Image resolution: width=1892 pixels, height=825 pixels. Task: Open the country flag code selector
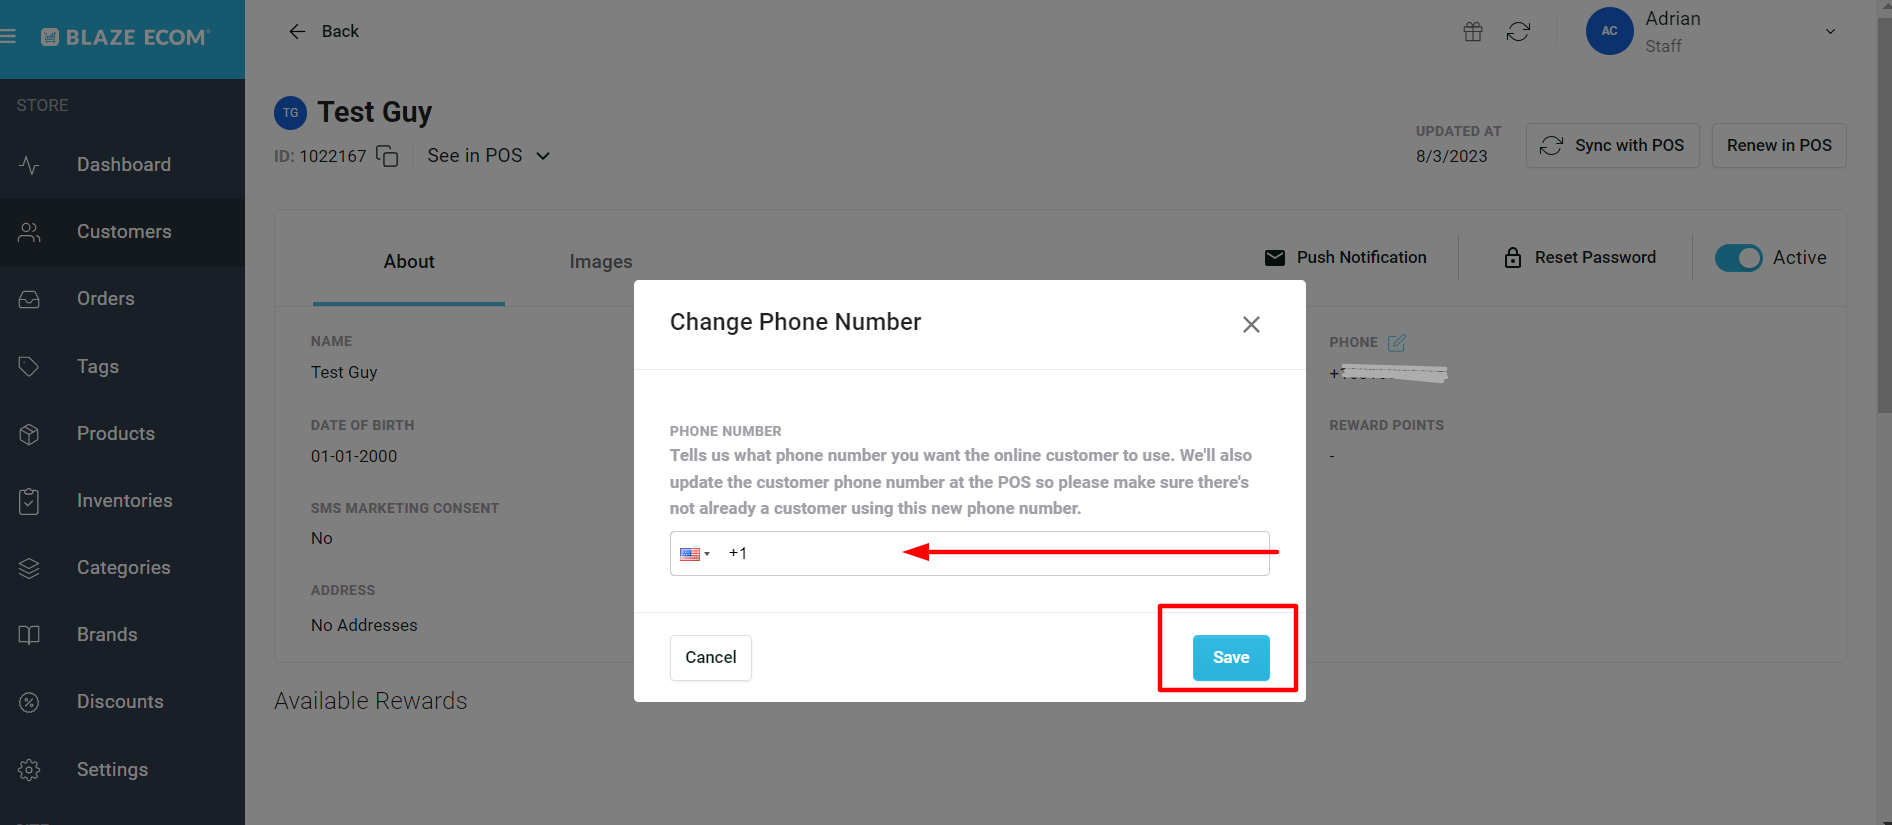695,554
